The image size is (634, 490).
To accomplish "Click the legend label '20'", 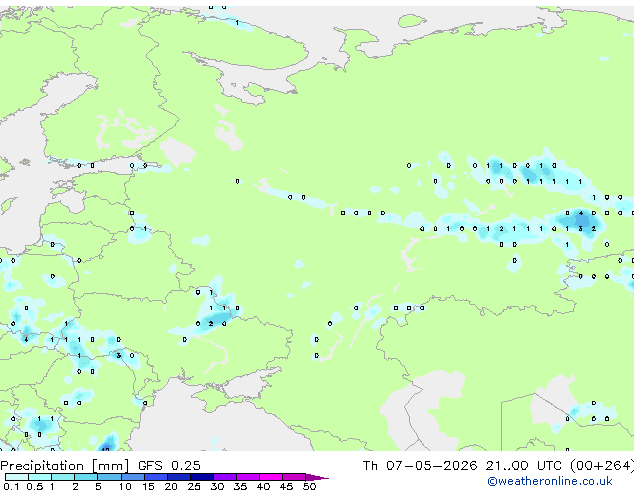I will (171, 486).
